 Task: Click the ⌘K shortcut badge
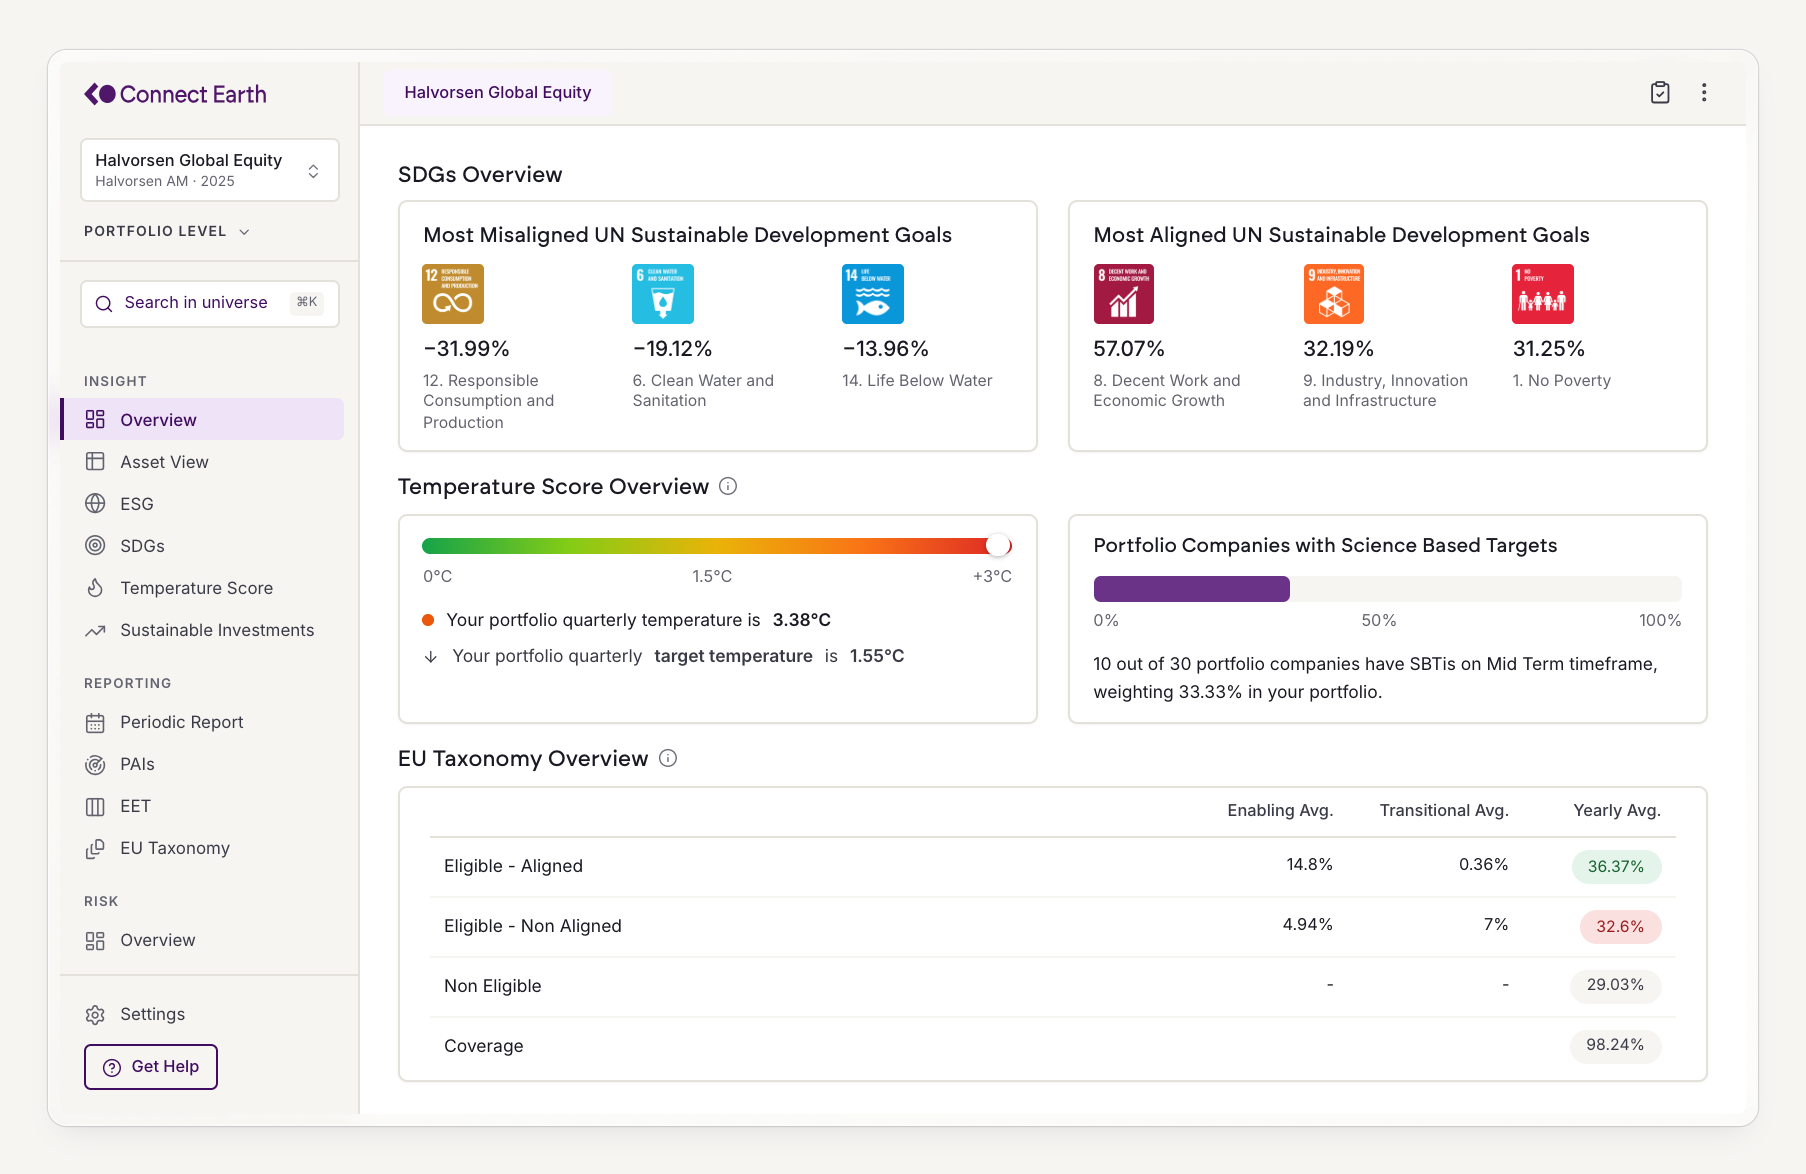point(307,302)
